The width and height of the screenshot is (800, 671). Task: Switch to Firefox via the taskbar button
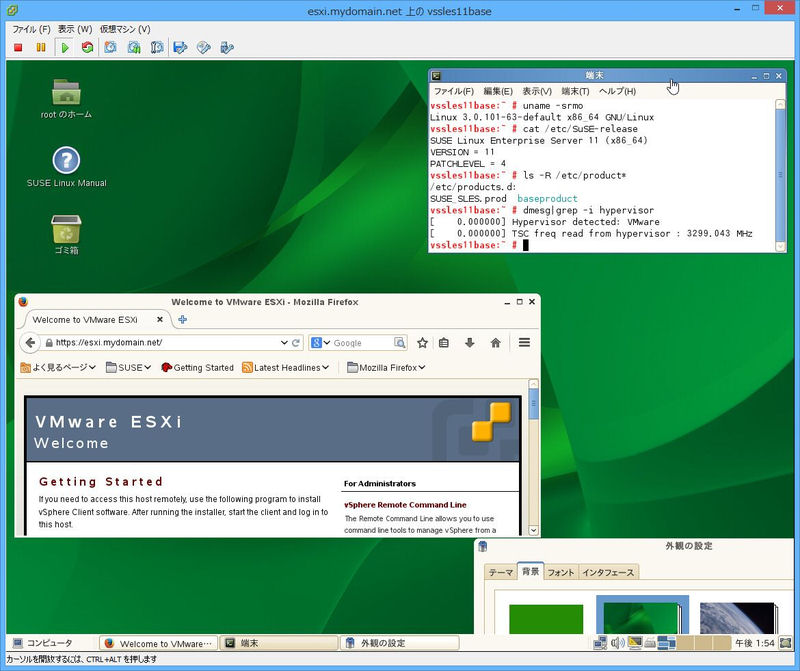tap(158, 643)
